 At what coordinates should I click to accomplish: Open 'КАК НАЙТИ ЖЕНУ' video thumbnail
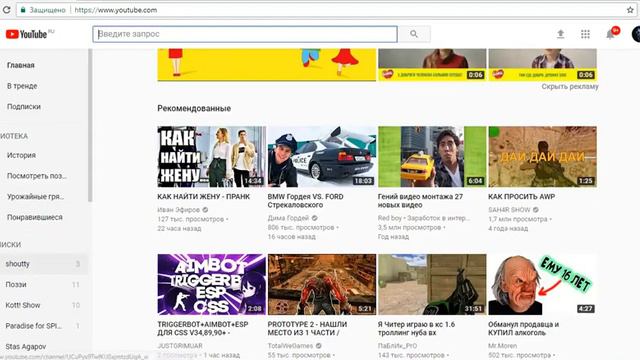click(211, 157)
